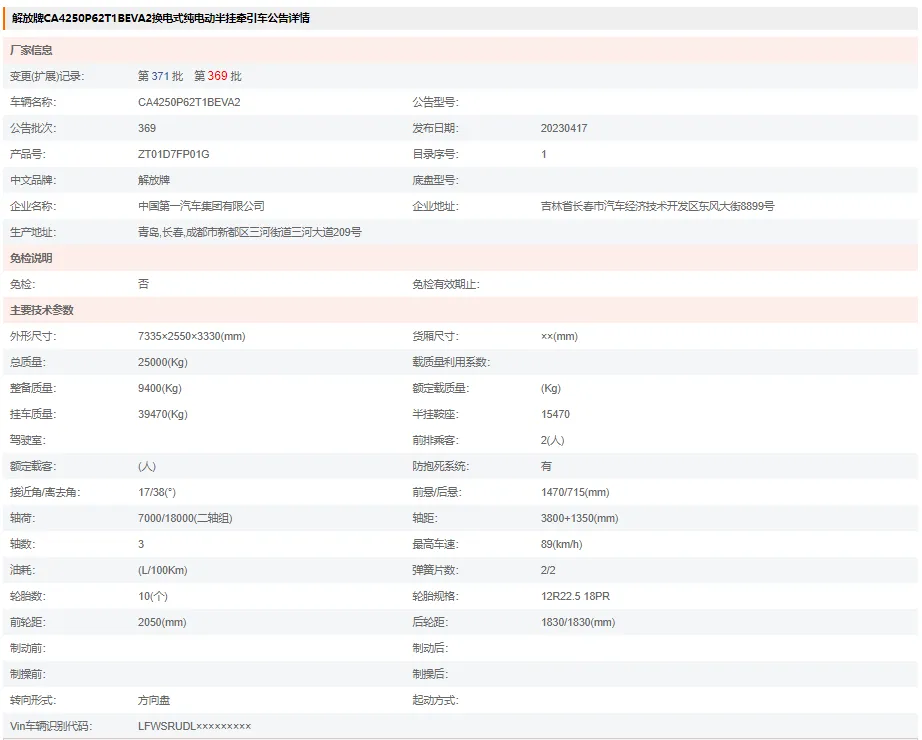
Task: Select the company name 中国第一汽车集团有限公司
Action: click(201, 206)
